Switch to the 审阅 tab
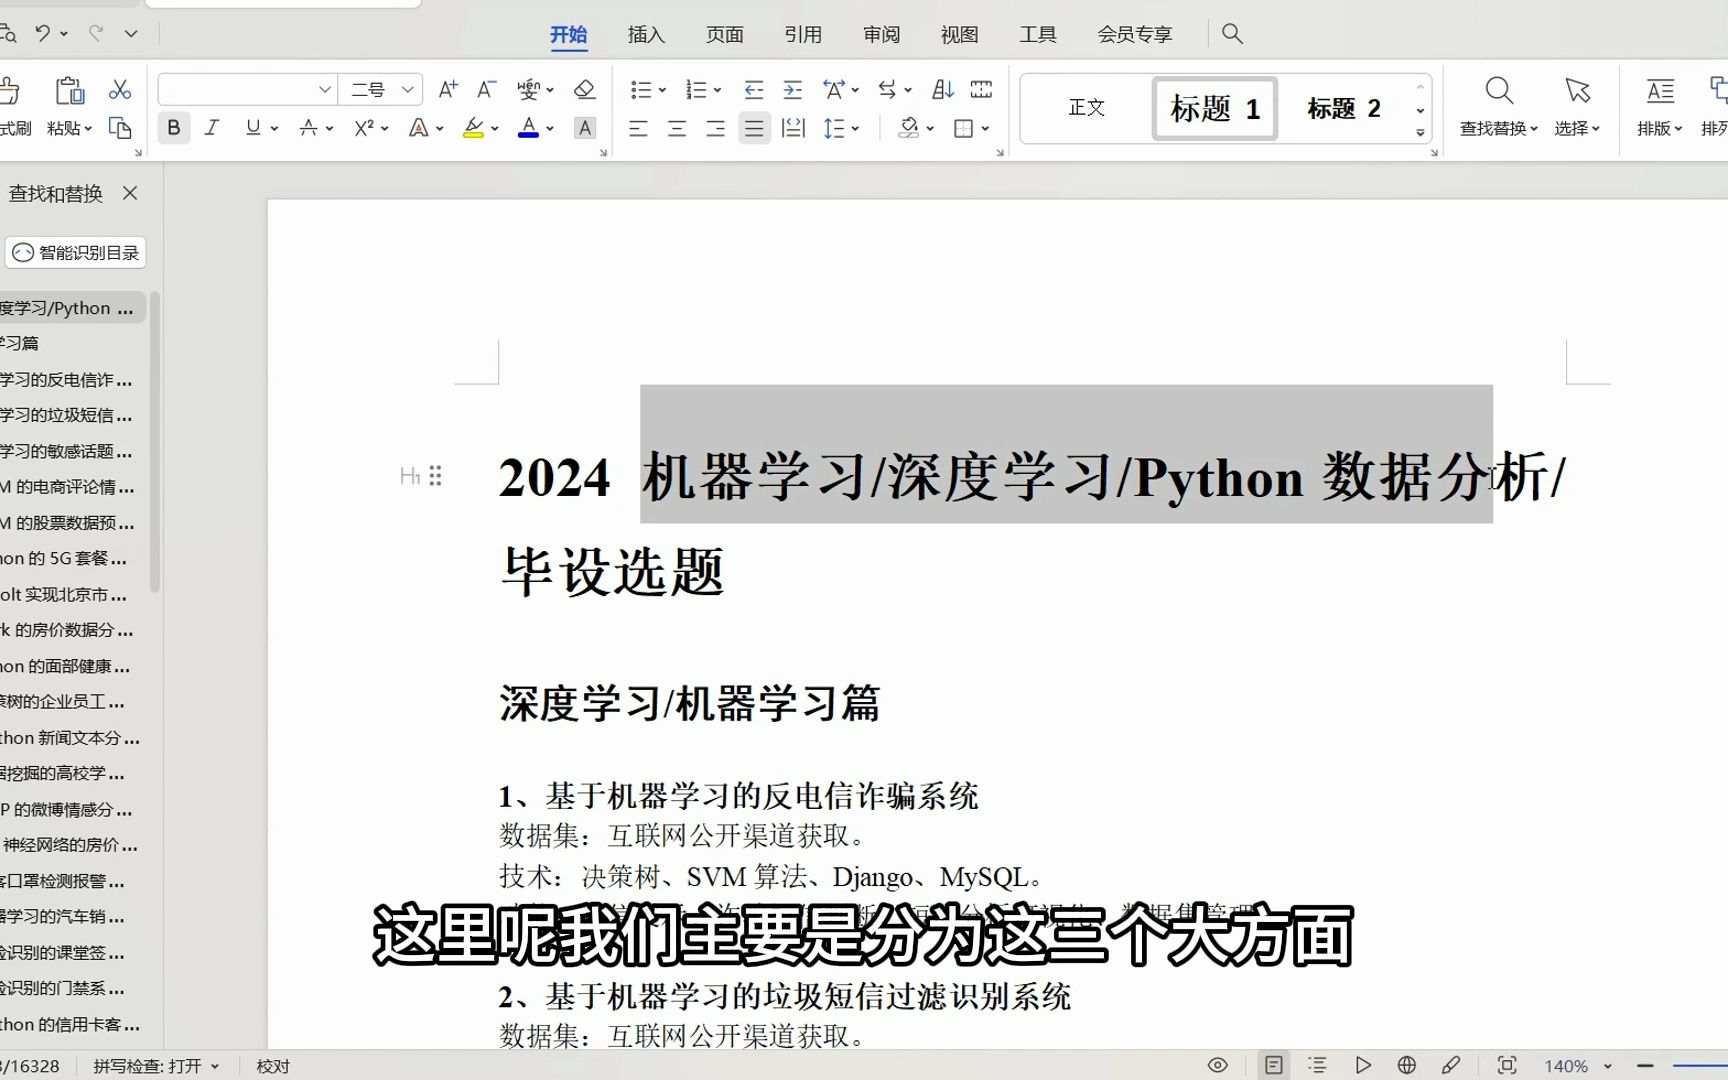The width and height of the screenshot is (1728, 1080). pos(881,34)
